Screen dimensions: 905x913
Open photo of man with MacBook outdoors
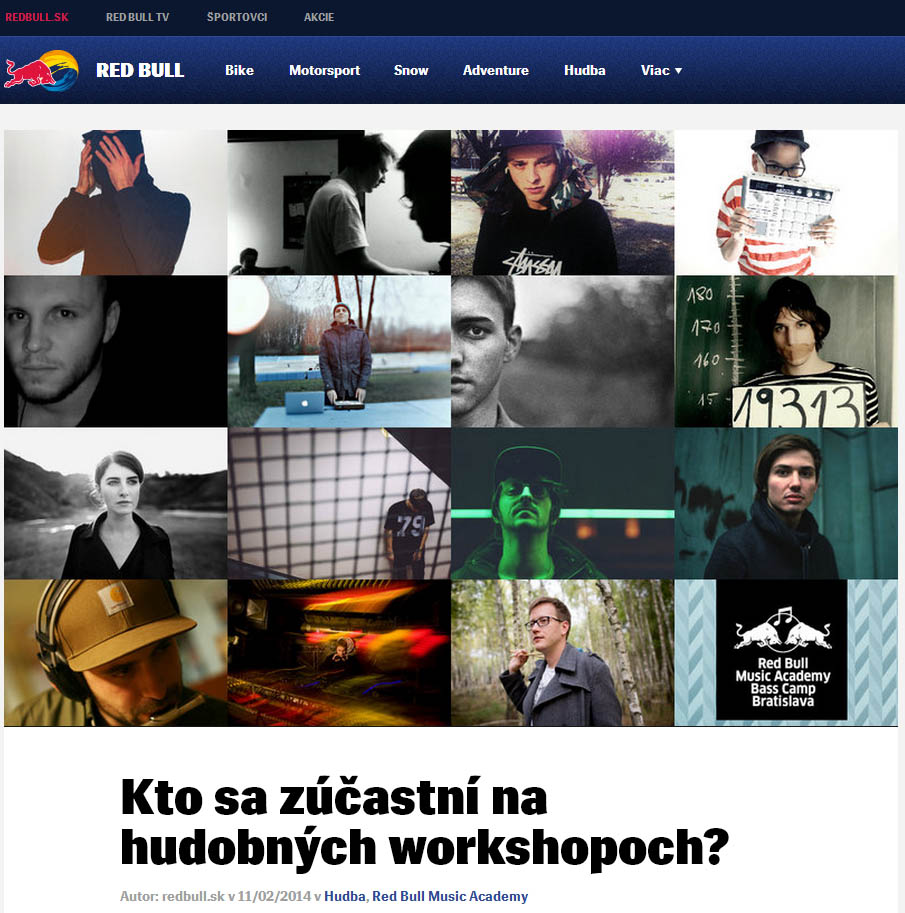coord(339,352)
